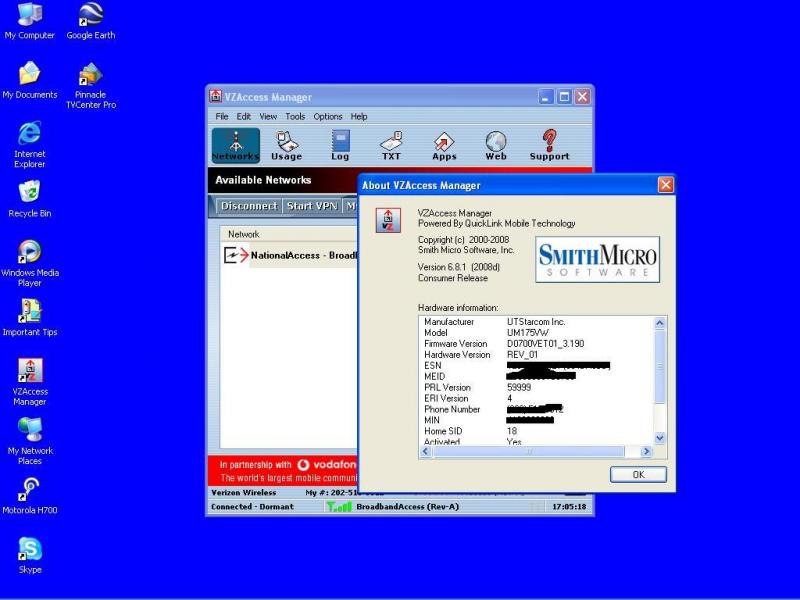800x600 pixels.
Task: Click the Disconnect button
Action: tap(249, 206)
